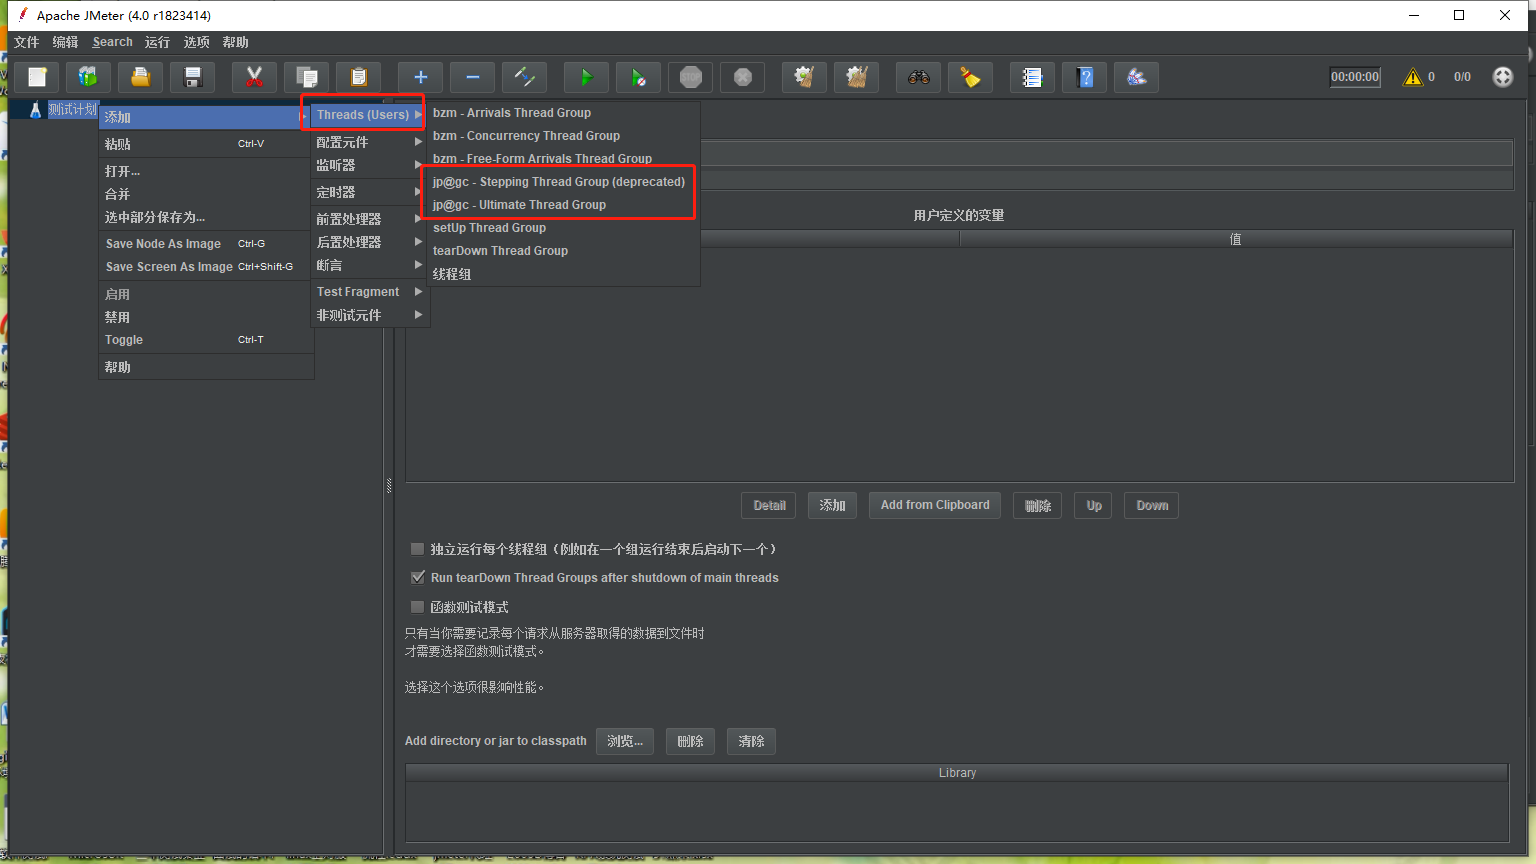Choose tearDown Thread Group entry
Screen dimensions: 1536x864
coord(564,251)
